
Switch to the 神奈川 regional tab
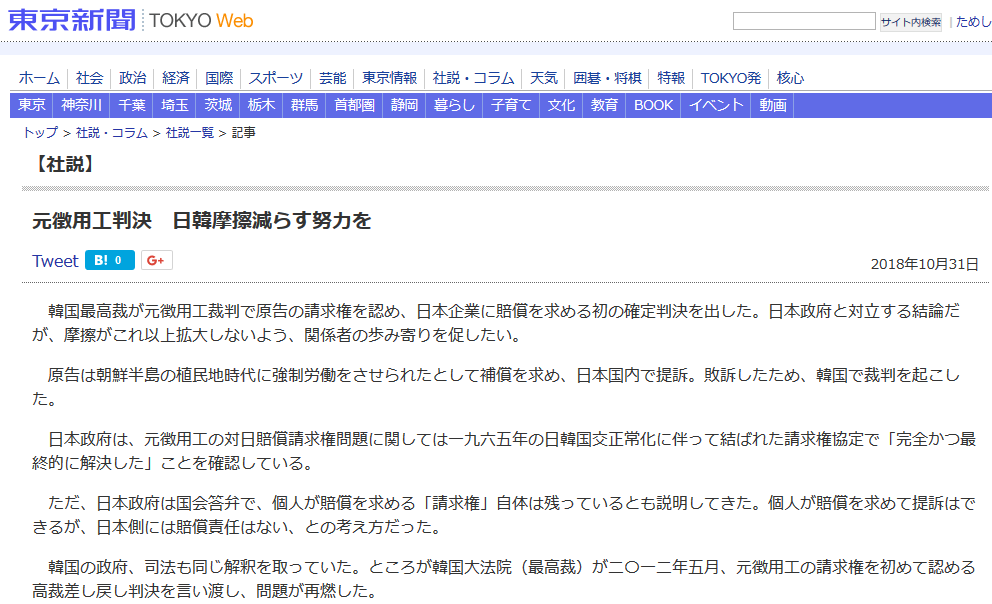81,105
